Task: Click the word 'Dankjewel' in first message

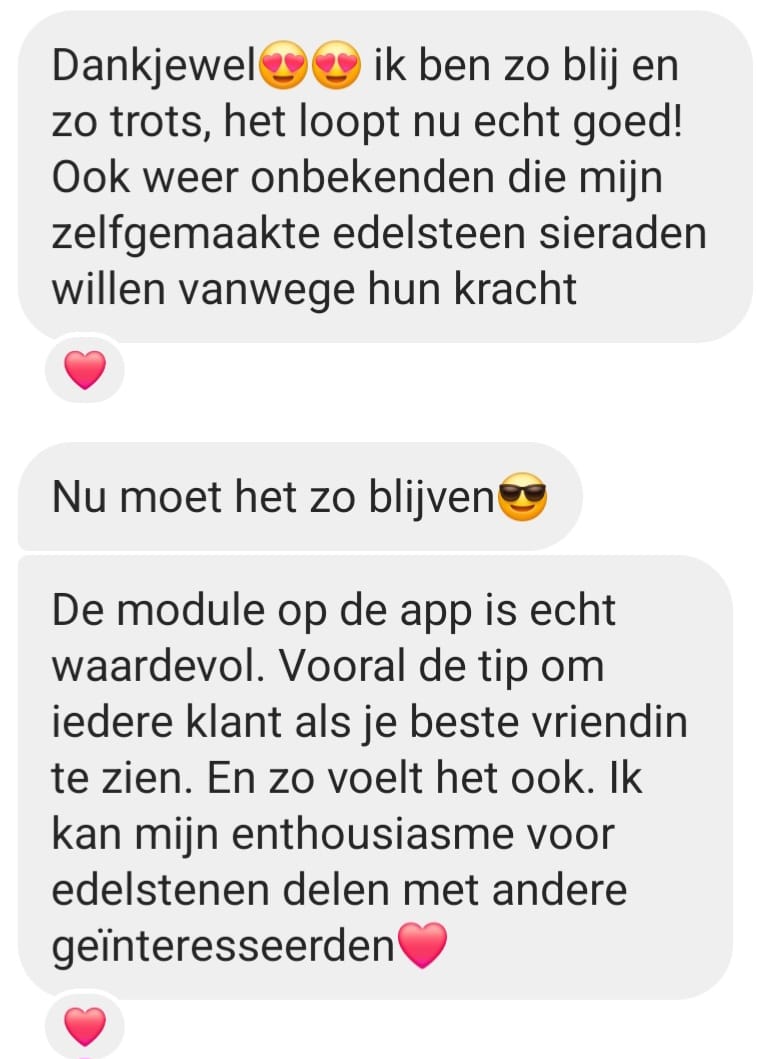Action: click(154, 67)
